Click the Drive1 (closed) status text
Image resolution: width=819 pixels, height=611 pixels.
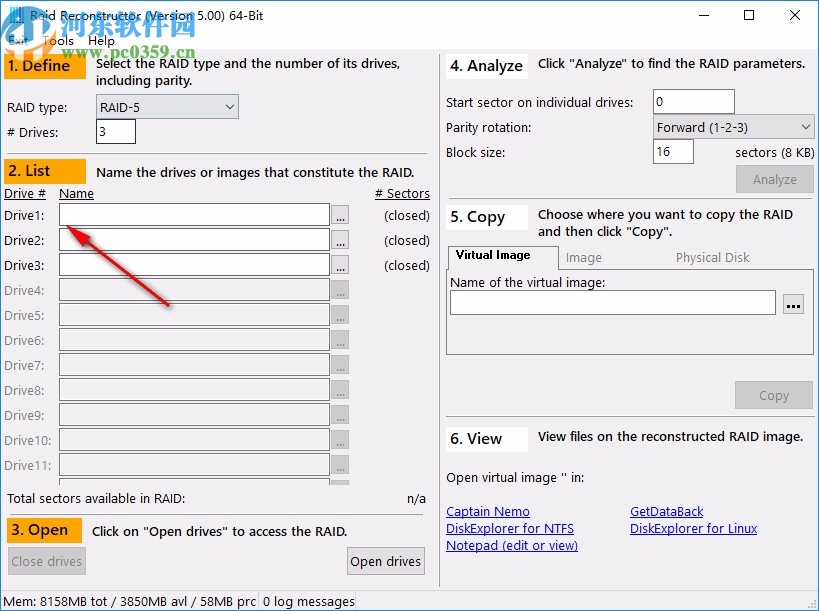407,215
